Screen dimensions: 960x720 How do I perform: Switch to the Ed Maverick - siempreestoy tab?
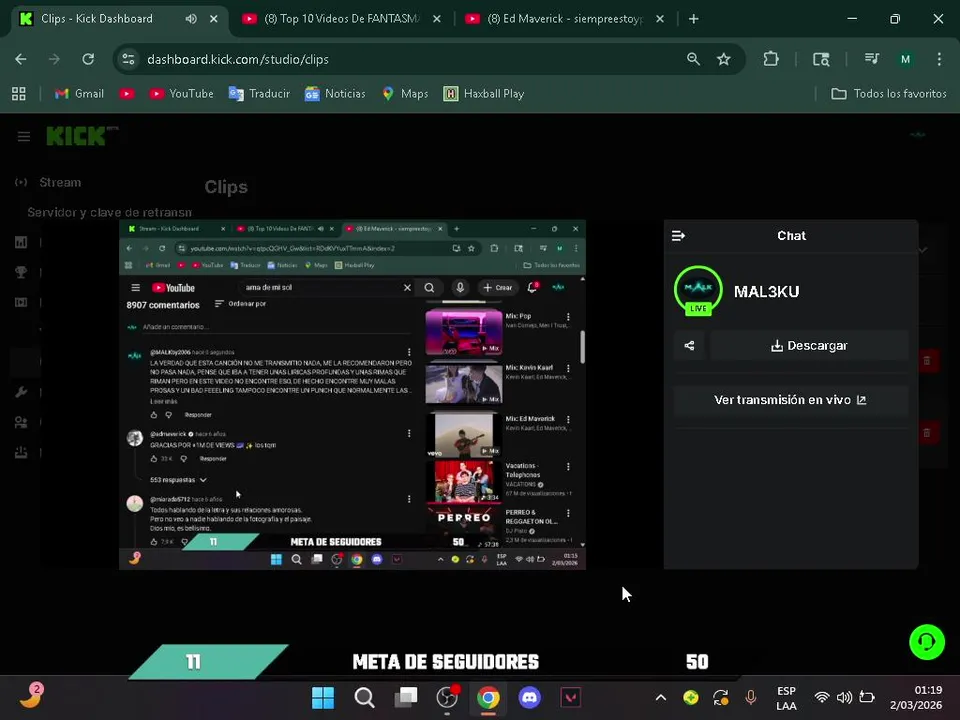pyautogui.click(x=564, y=19)
